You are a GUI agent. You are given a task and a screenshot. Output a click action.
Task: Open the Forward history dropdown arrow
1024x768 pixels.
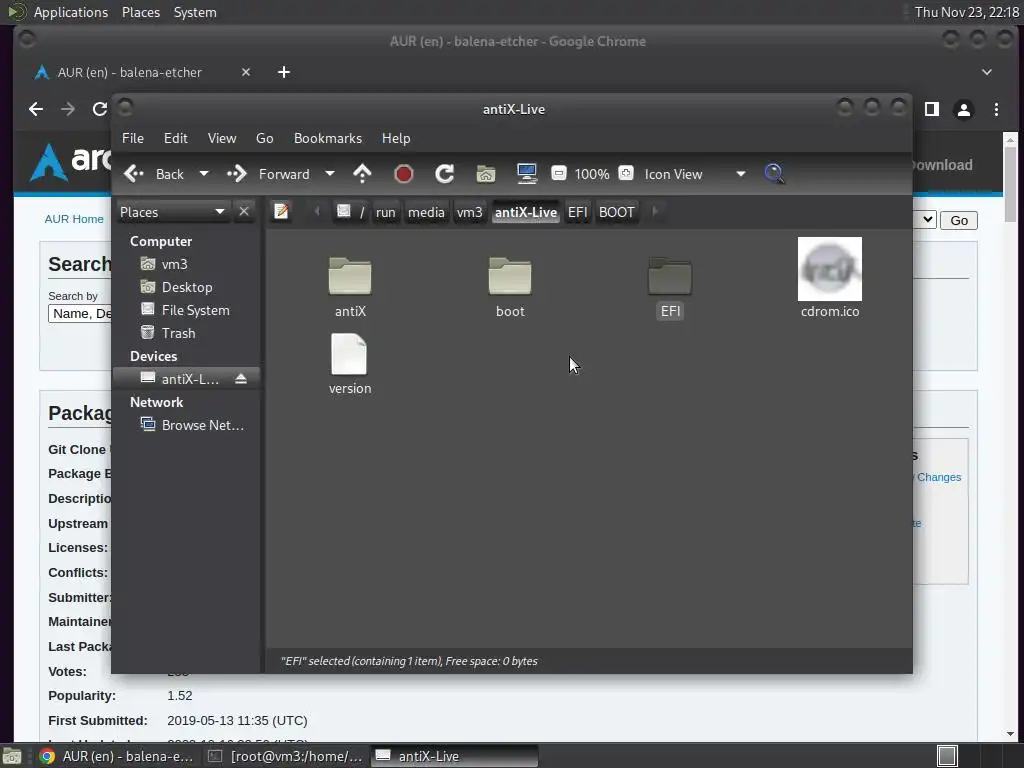coord(330,174)
